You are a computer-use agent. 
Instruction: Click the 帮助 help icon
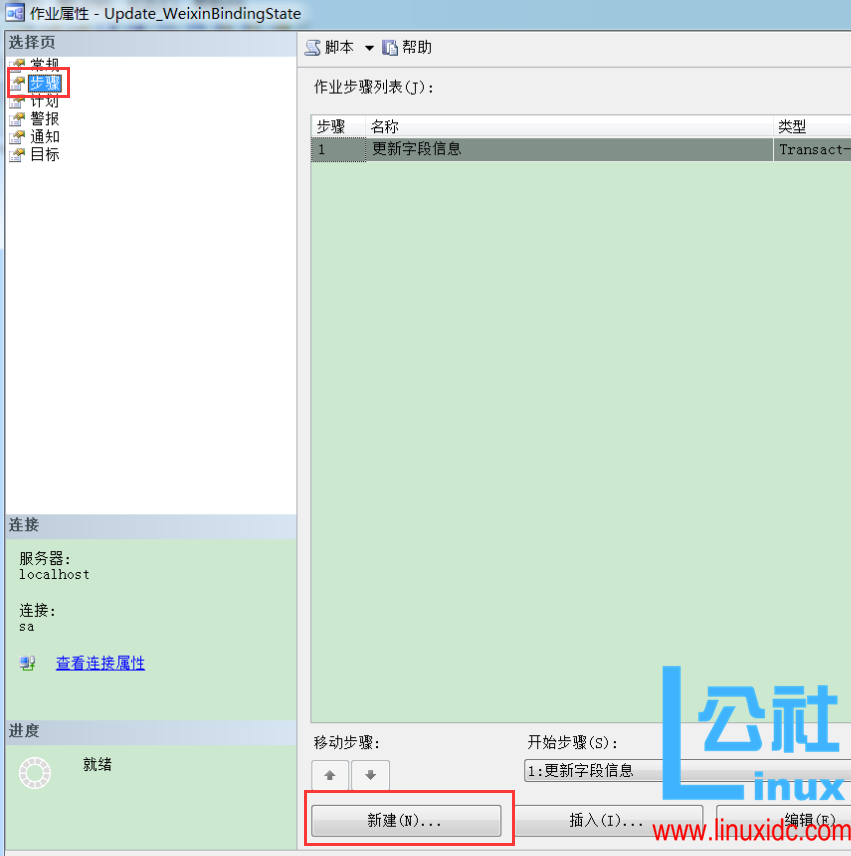tap(390, 47)
